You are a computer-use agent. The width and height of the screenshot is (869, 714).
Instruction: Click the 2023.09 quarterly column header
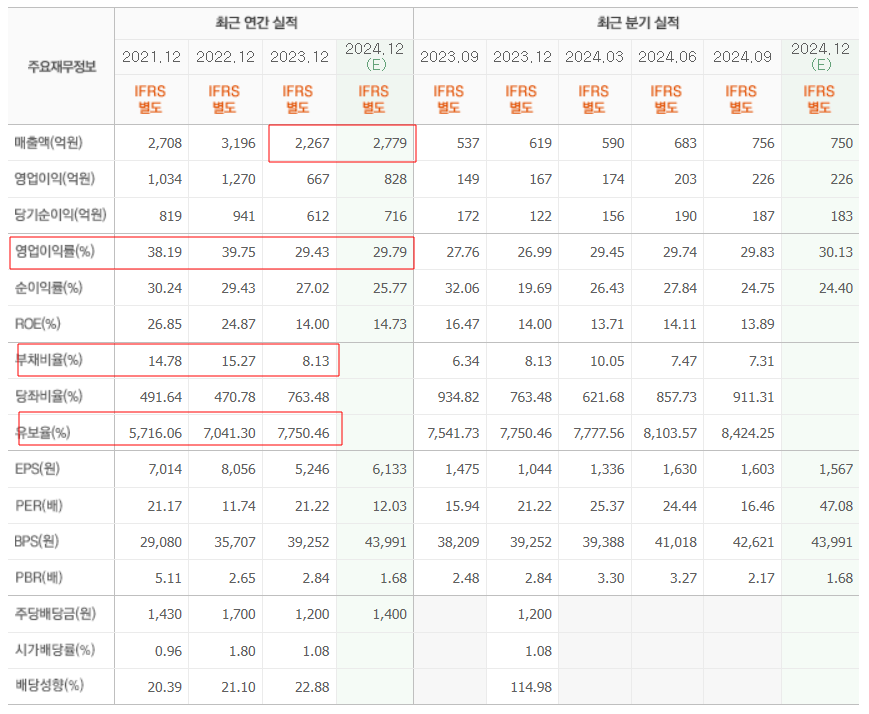(449, 57)
